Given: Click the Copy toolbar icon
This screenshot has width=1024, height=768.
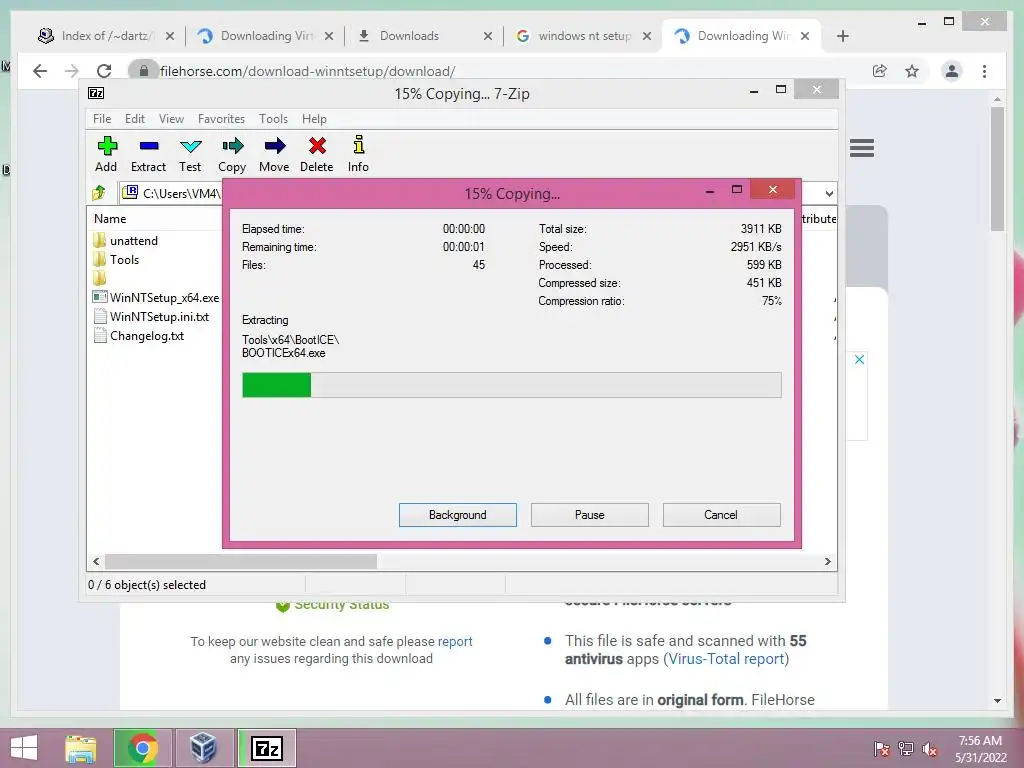Looking at the screenshot, I should (x=232, y=154).
